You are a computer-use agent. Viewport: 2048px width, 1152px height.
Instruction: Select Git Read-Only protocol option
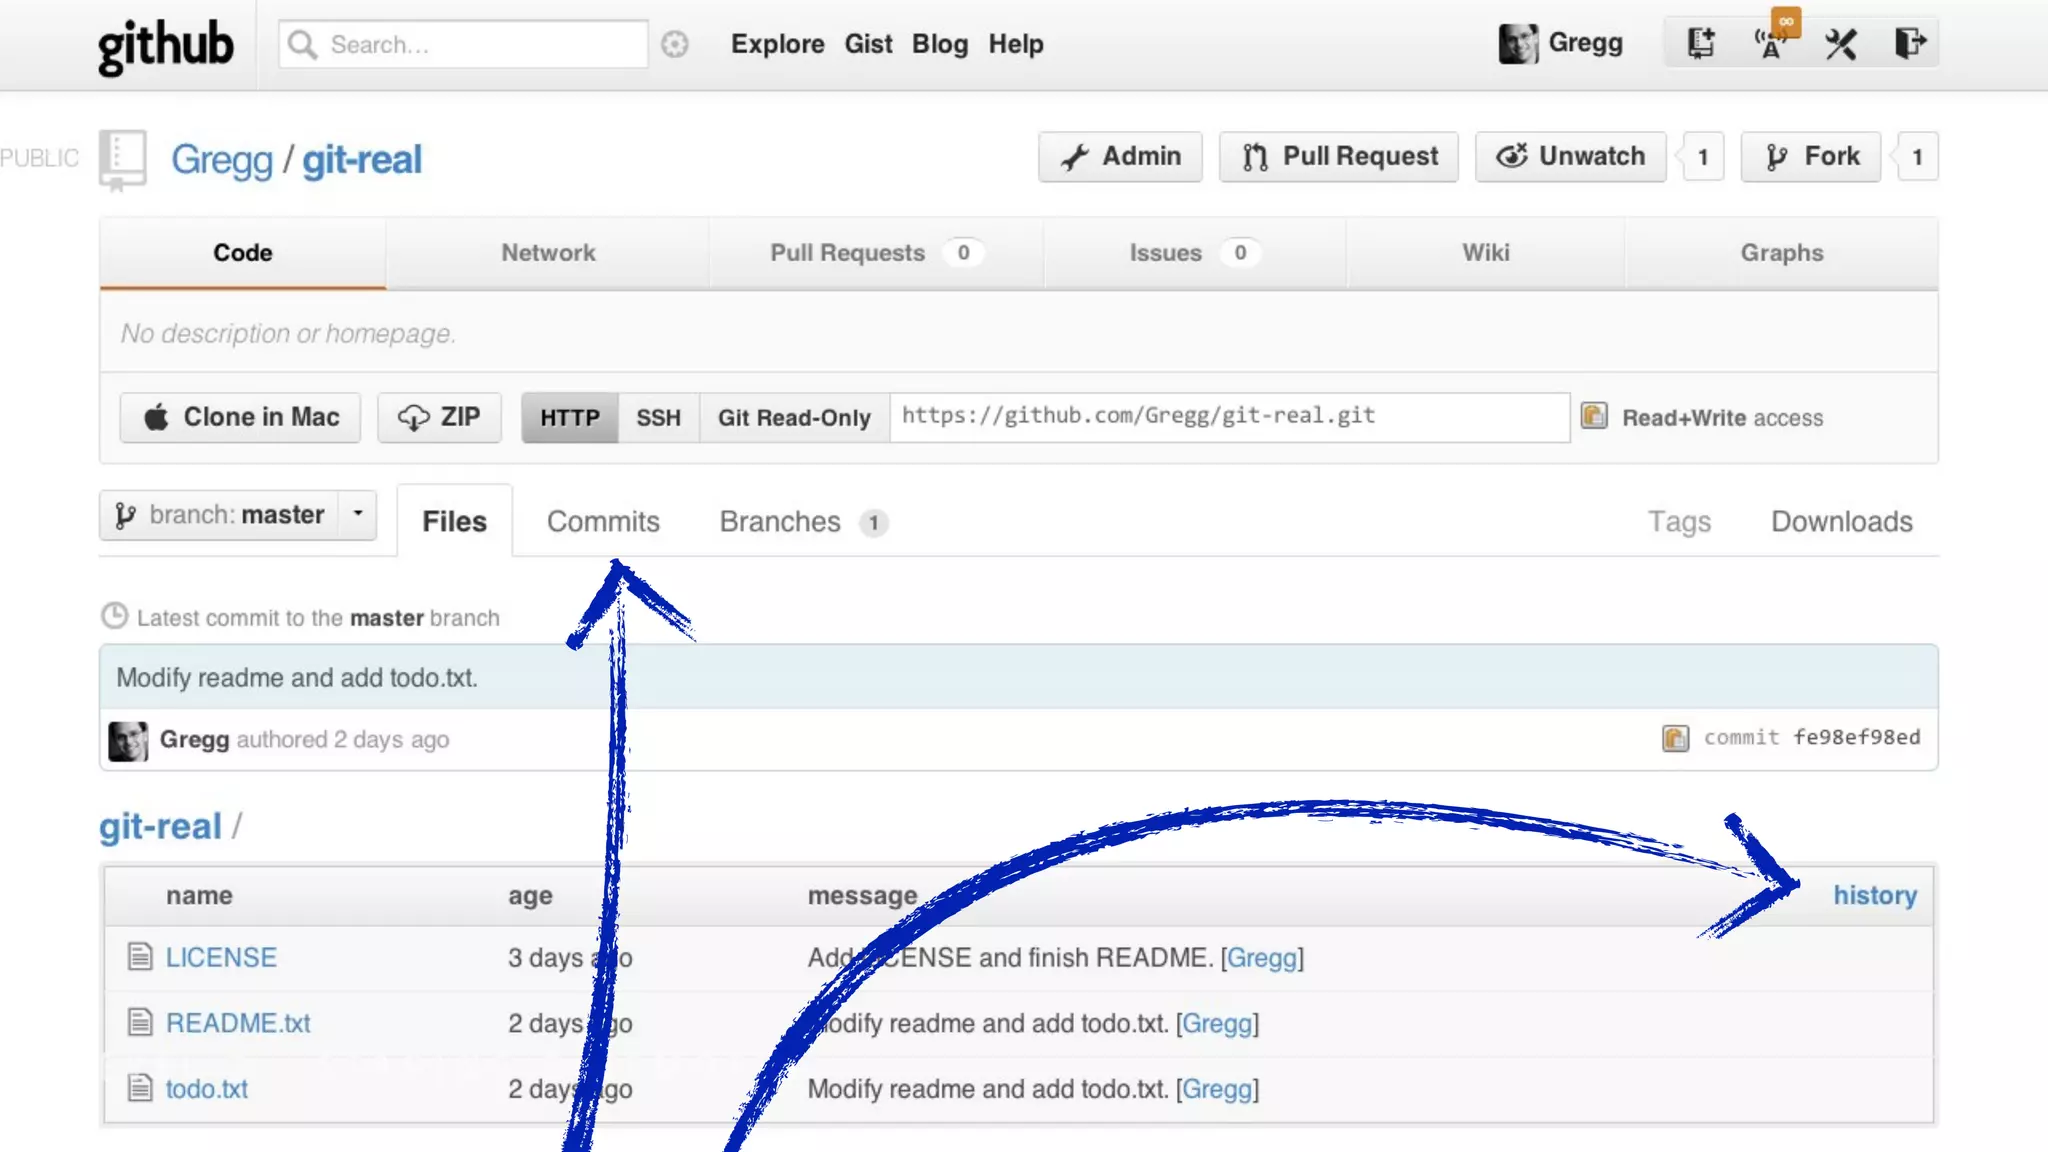point(794,417)
